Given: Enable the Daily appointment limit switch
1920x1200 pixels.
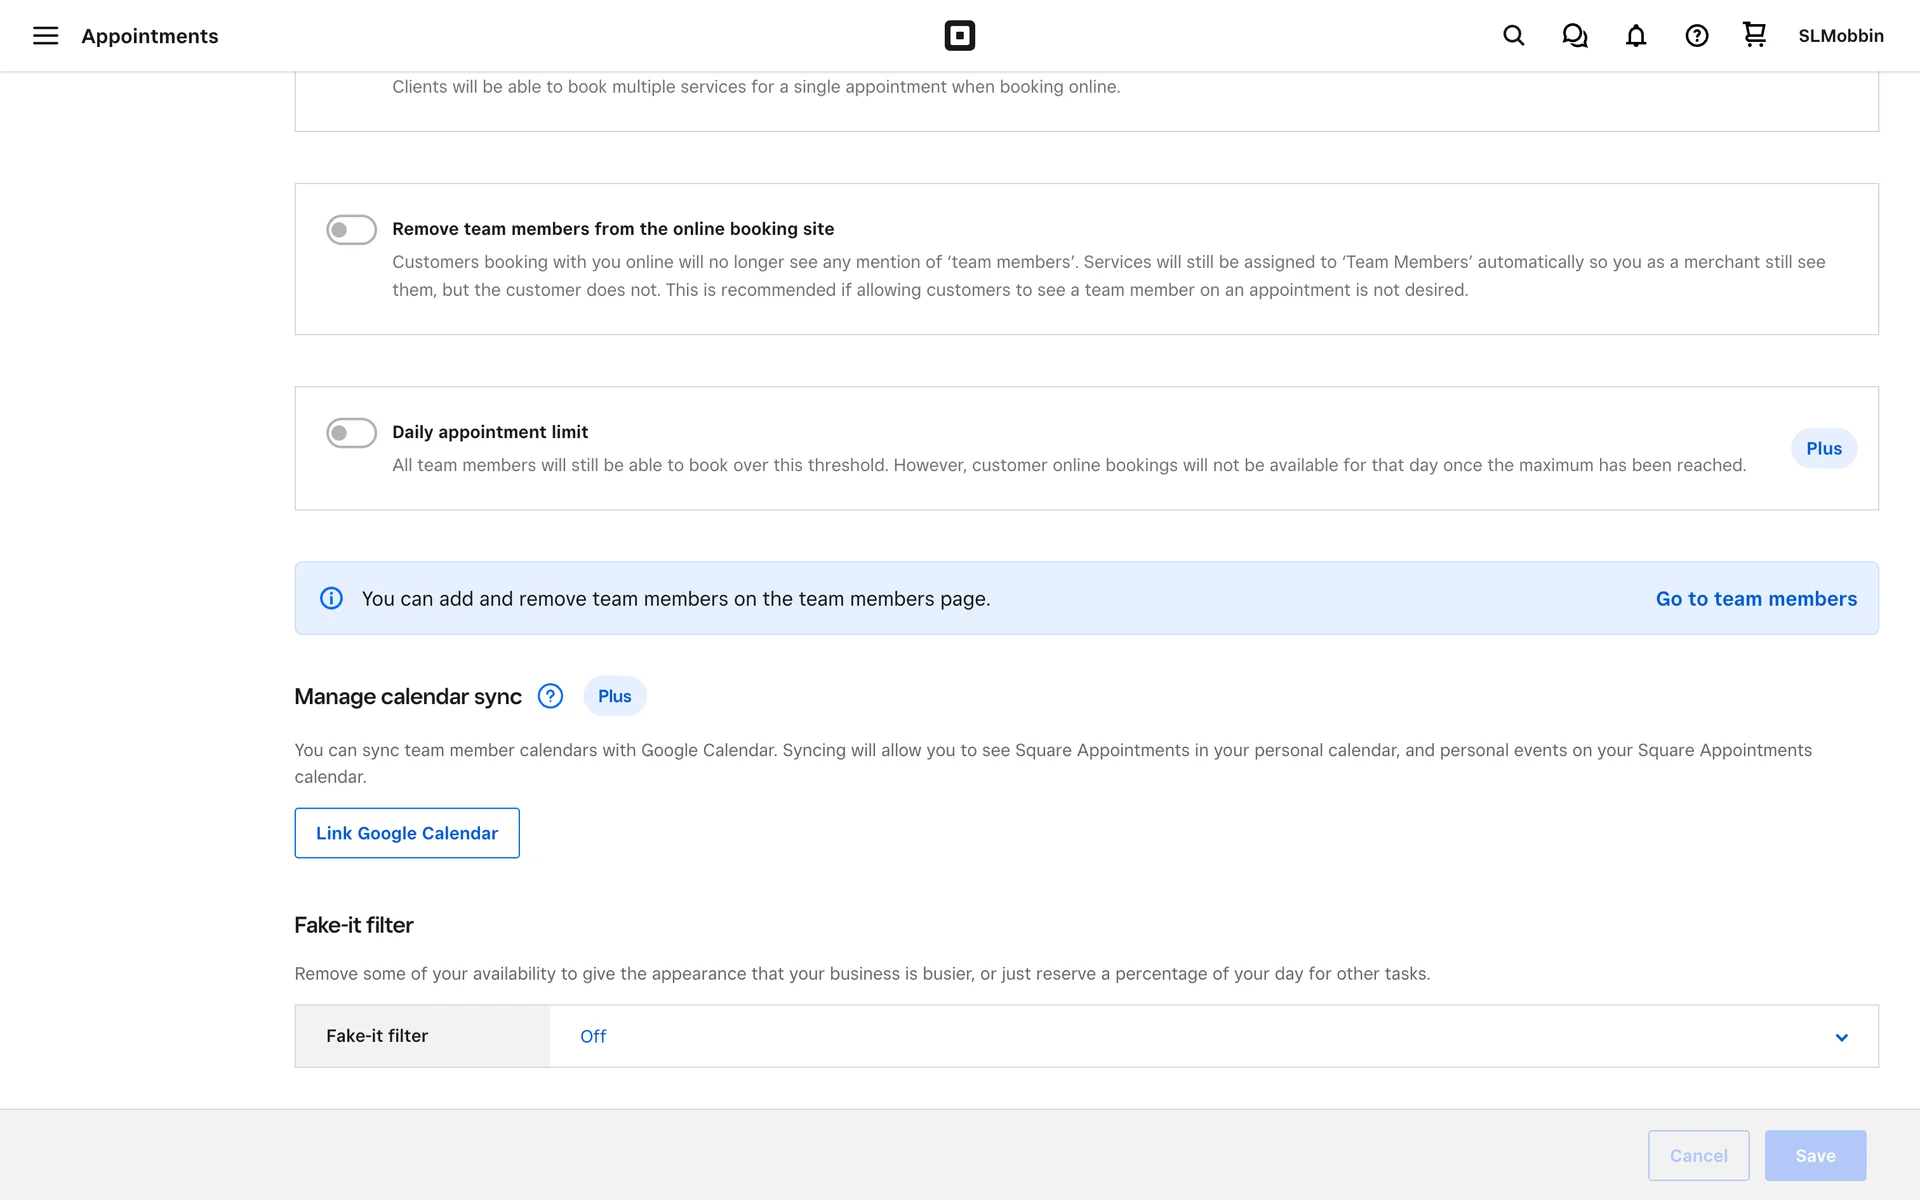Looking at the screenshot, I should (351, 433).
